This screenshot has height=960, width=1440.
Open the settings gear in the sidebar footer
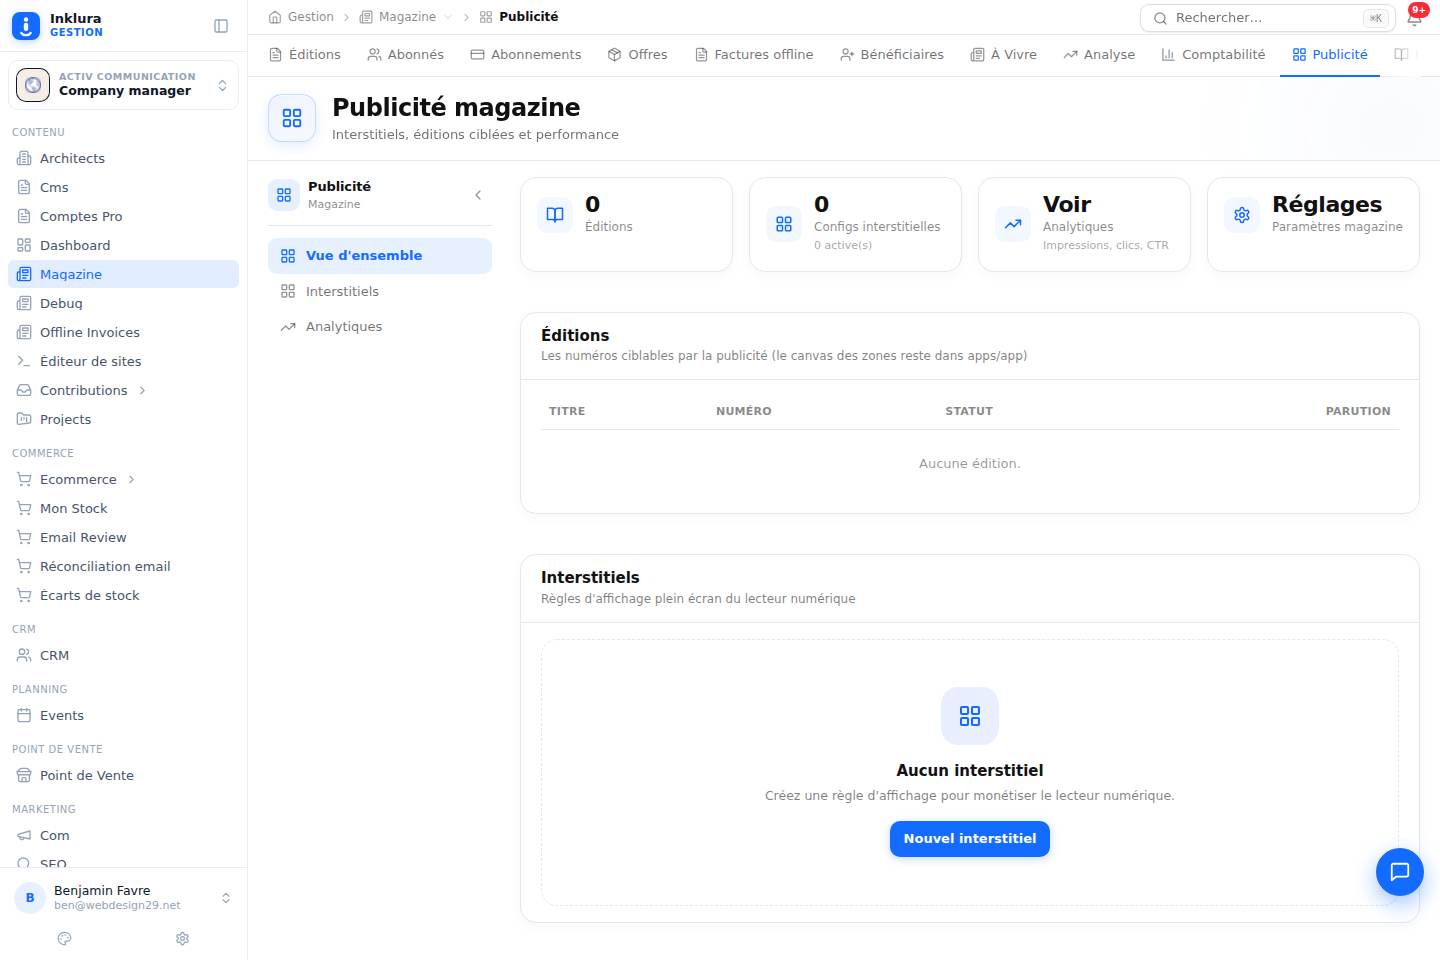point(182,938)
